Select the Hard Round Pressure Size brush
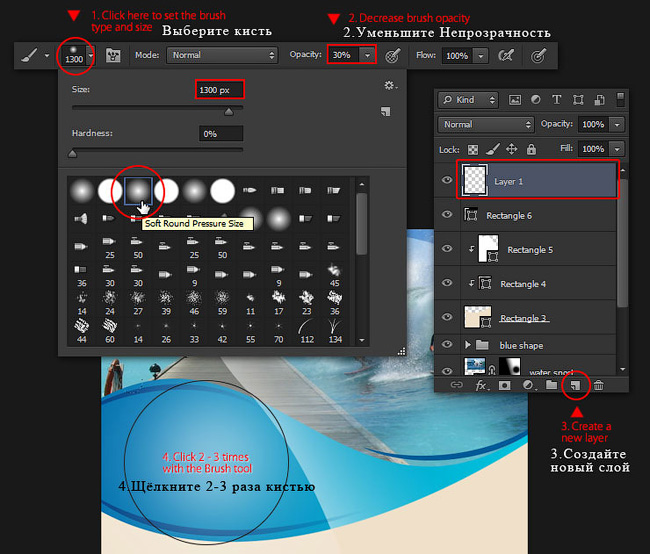The image size is (650, 554). 166,191
